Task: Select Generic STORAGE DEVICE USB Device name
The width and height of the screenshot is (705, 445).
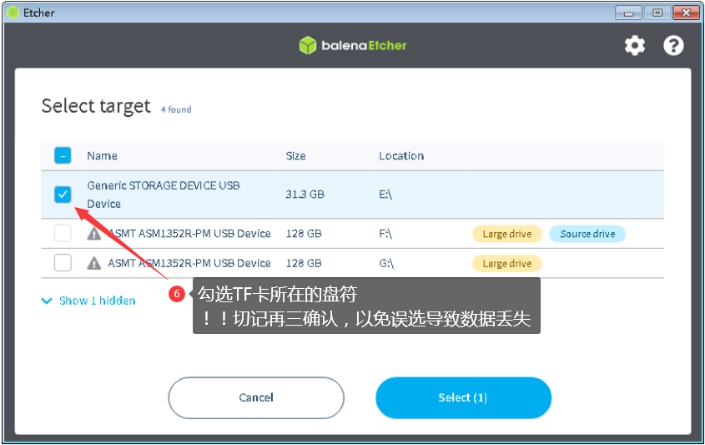Action: (x=164, y=195)
